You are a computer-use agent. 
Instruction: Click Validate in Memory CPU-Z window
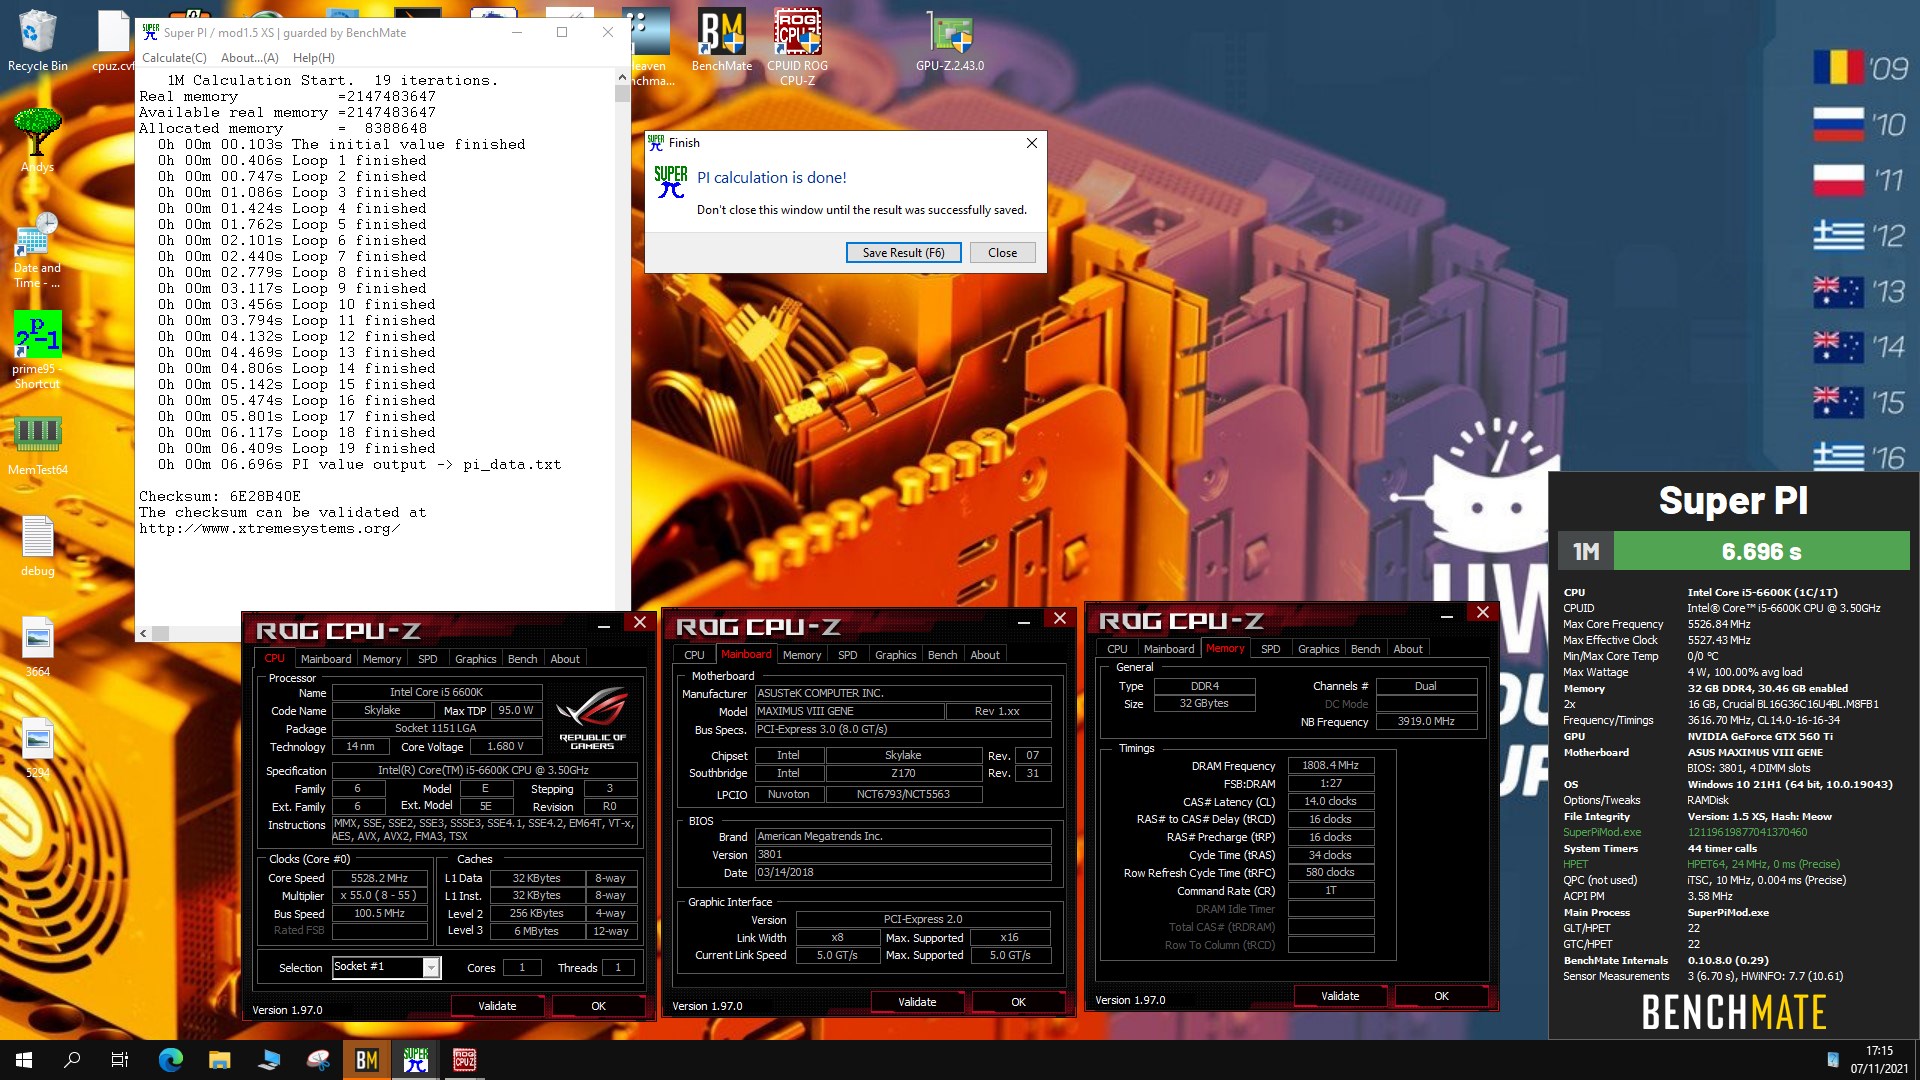tap(1340, 996)
